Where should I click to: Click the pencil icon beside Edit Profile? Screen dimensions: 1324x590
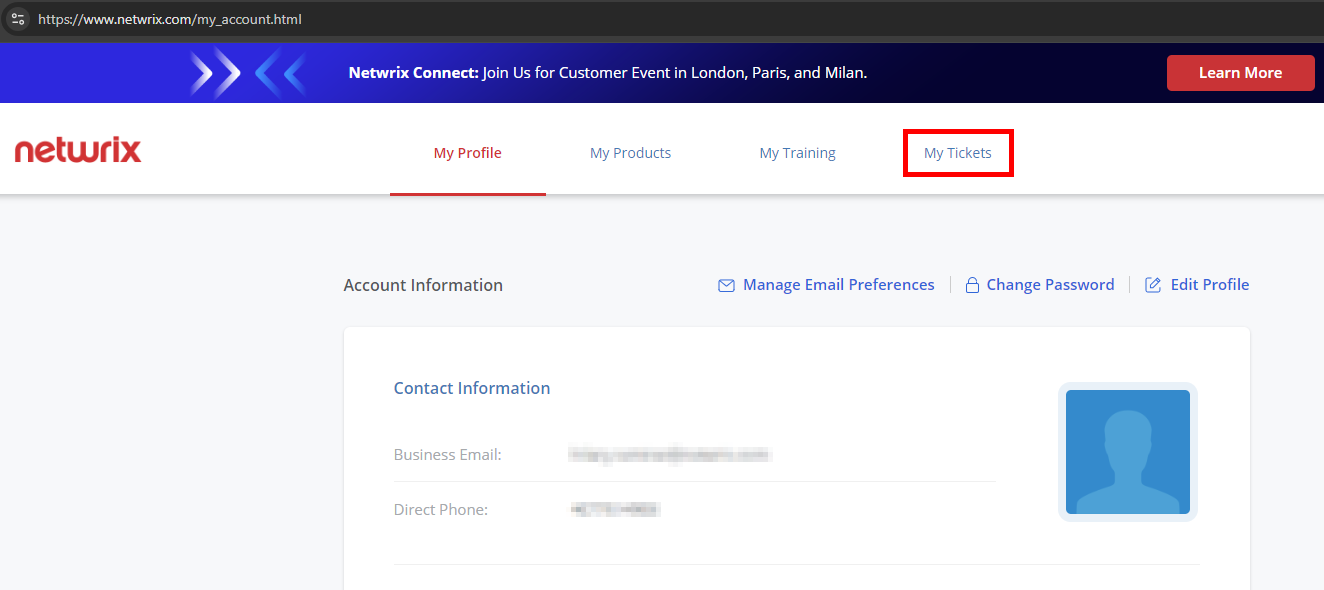click(1153, 286)
